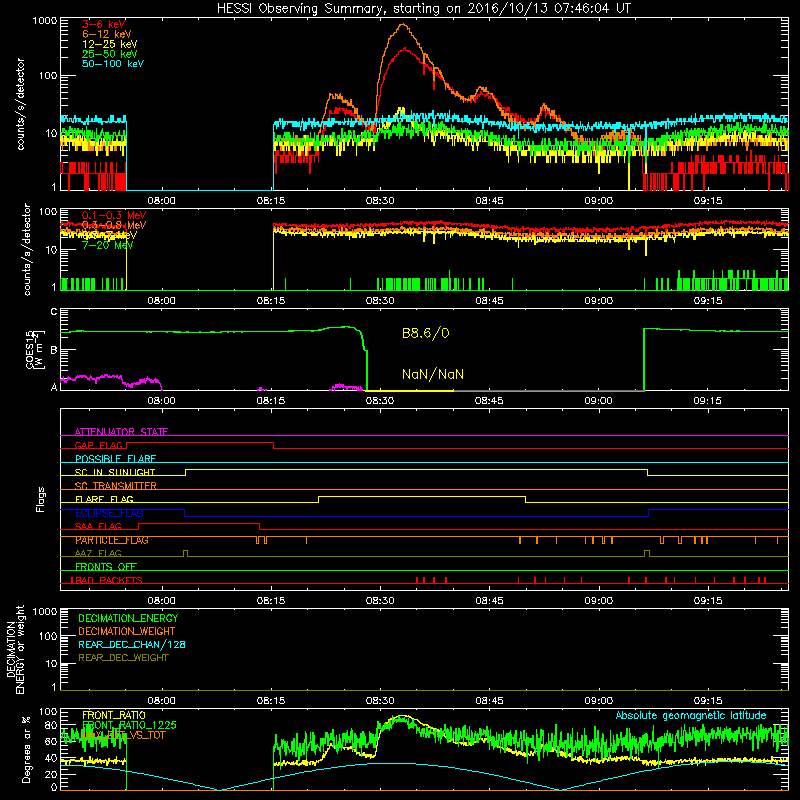Select the ATTENUATOR_STATE flag label
800x800 pixels.
coord(121,432)
